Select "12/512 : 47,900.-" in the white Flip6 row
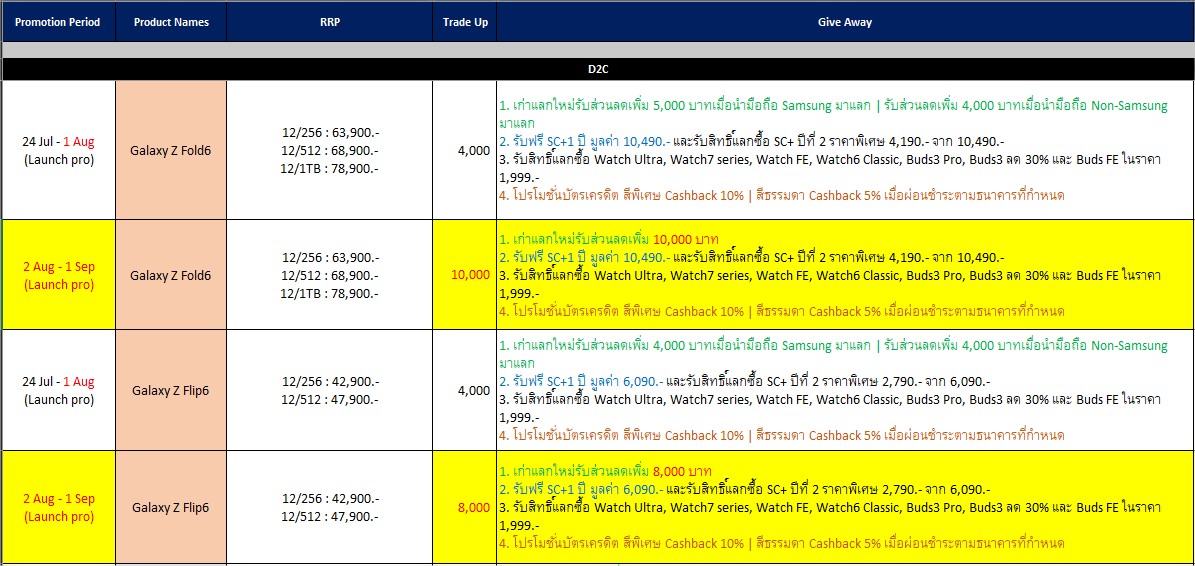The height and width of the screenshot is (566, 1195). click(329, 399)
